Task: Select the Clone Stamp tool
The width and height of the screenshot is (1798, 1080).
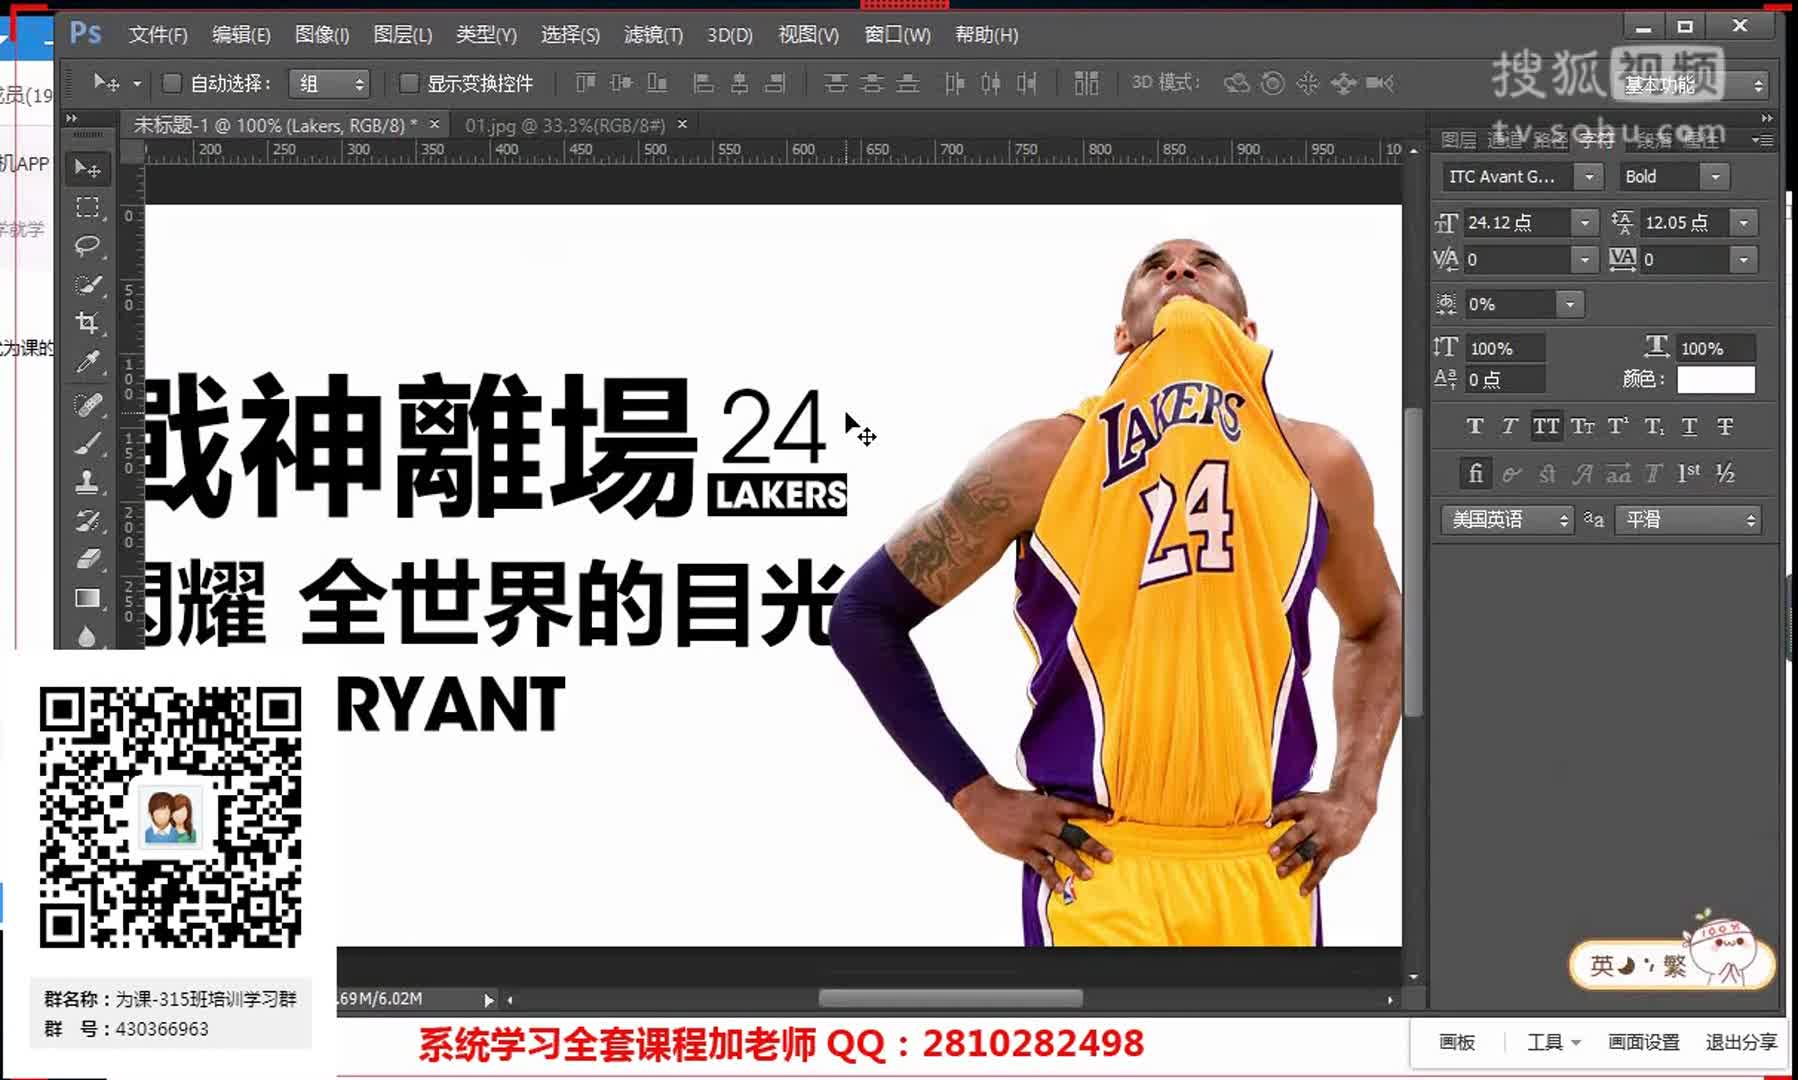Action: 88,482
